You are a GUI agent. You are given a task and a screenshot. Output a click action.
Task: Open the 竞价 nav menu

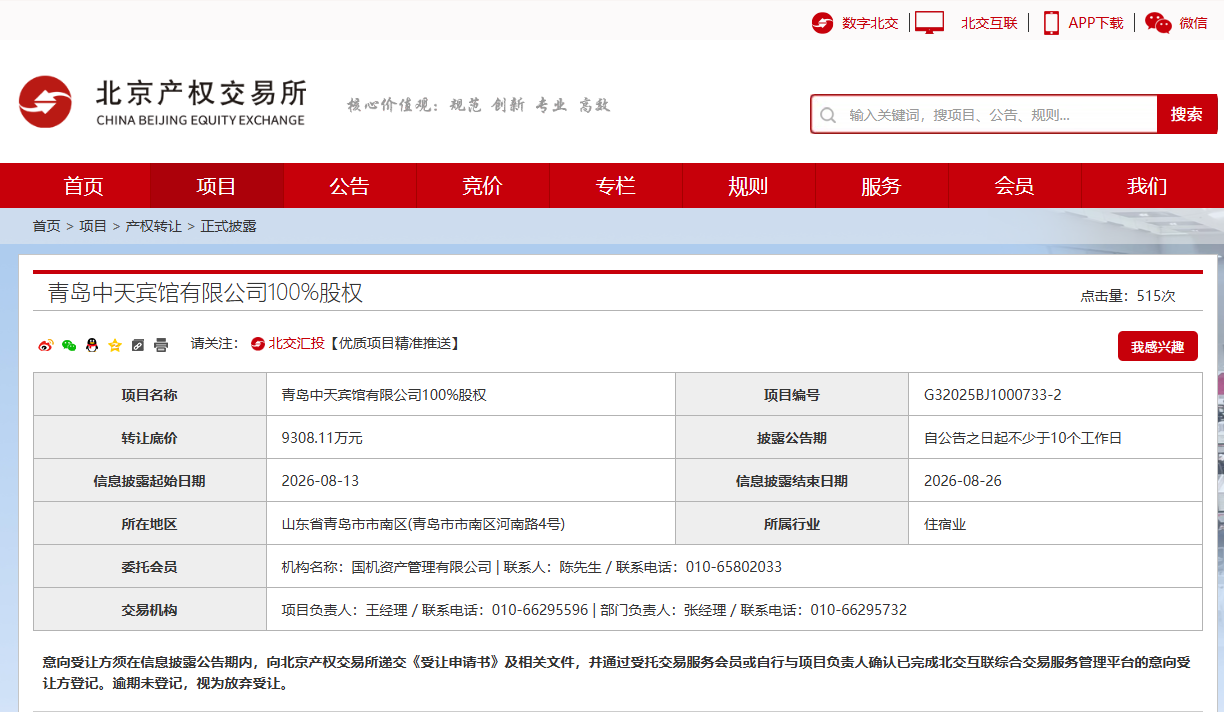point(482,186)
